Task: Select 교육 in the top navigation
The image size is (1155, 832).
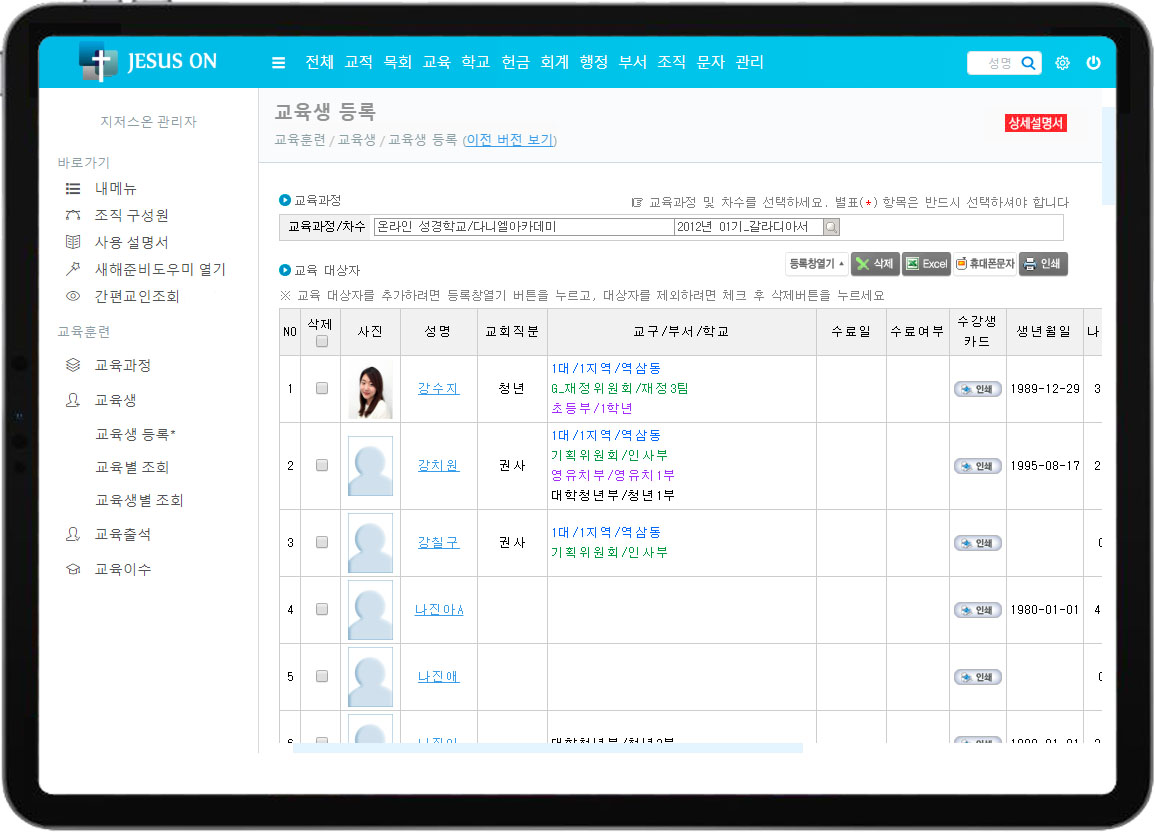Action: (x=437, y=62)
